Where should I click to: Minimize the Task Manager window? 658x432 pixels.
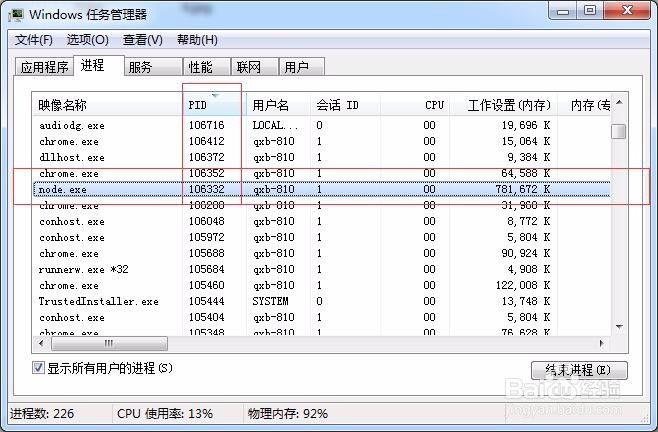pyautogui.click(x=563, y=10)
